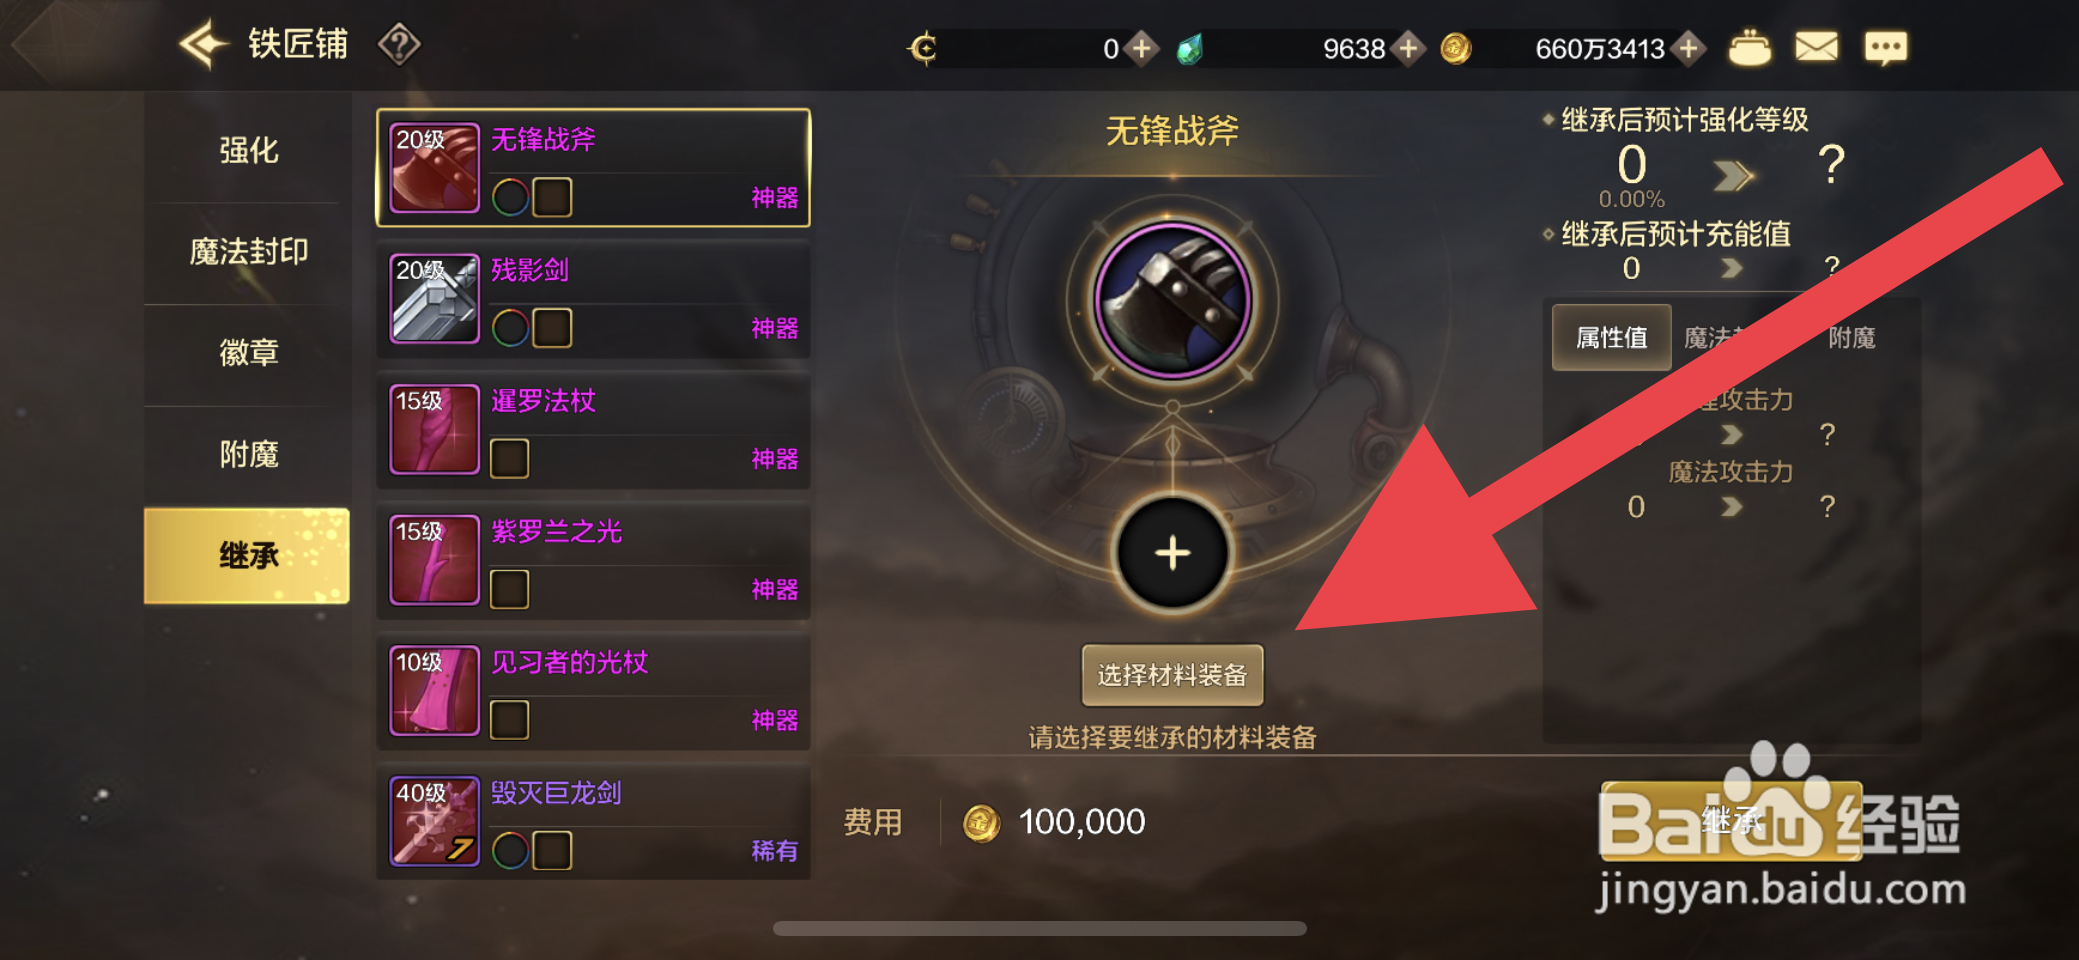Click the plus material slot circle
This screenshot has width=2079, height=960.
tap(1172, 553)
